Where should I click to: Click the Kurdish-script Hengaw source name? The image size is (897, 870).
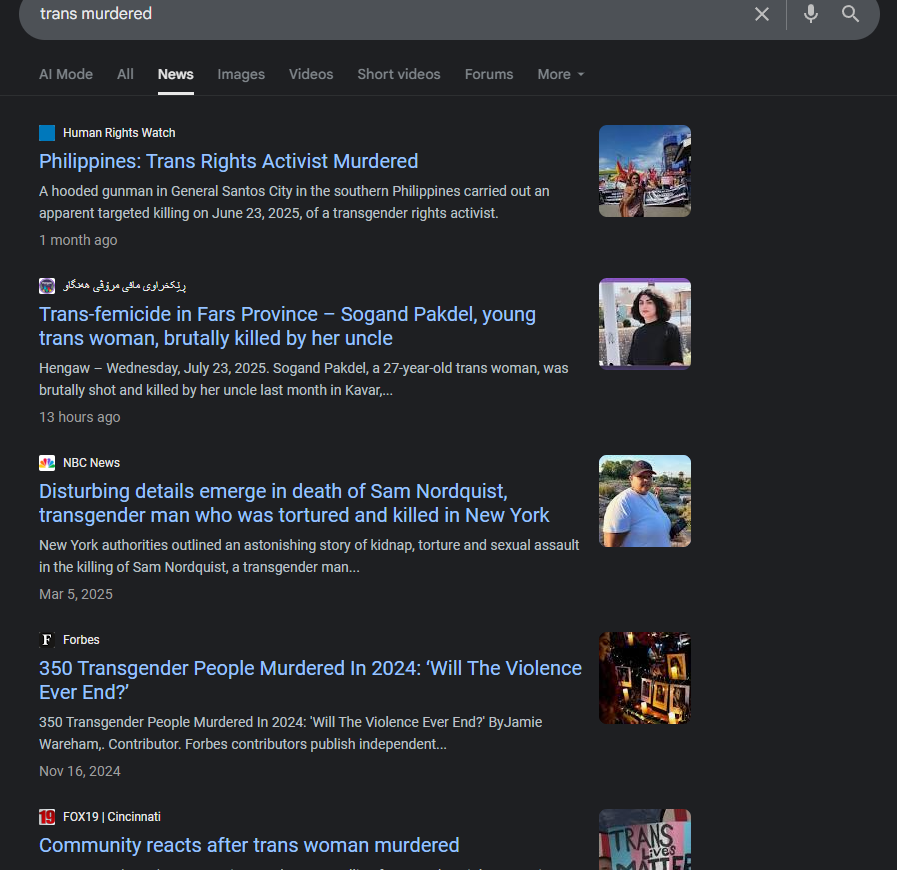click(125, 285)
